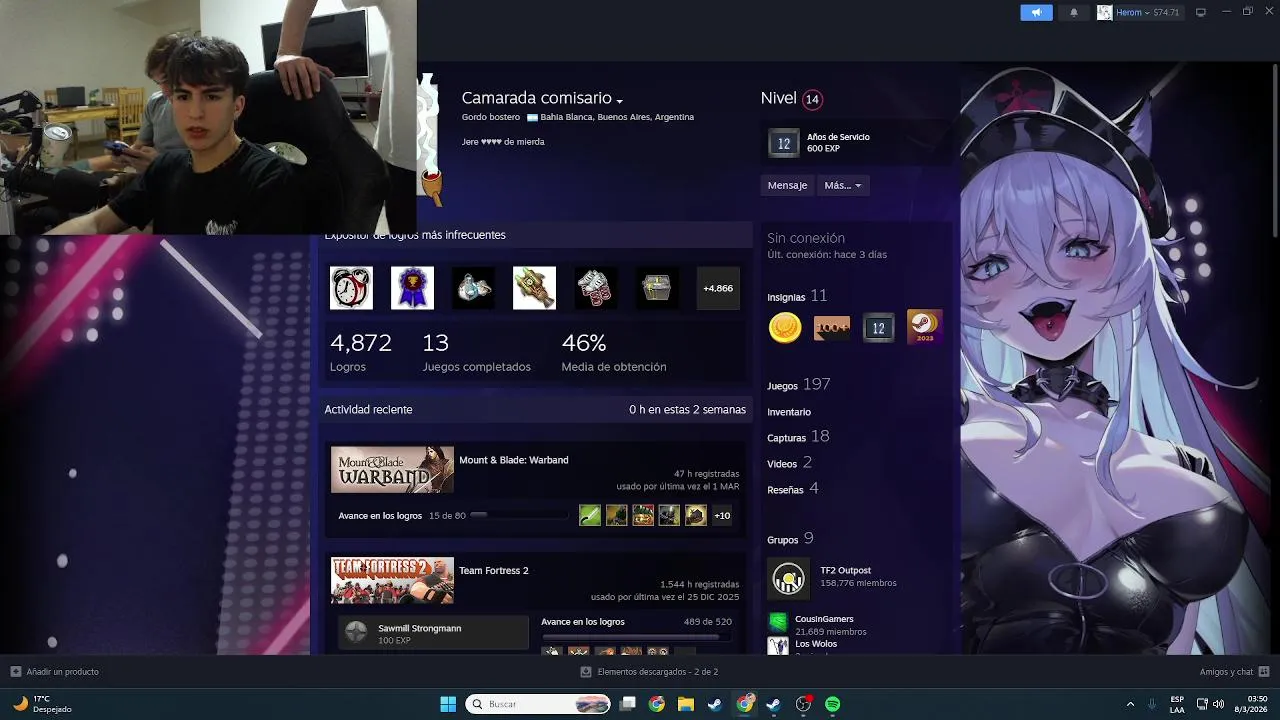The height and width of the screenshot is (720, 1280).
Task: Open the Insignias 11 link
Action: pyautogui.click(x=797, y=296)
